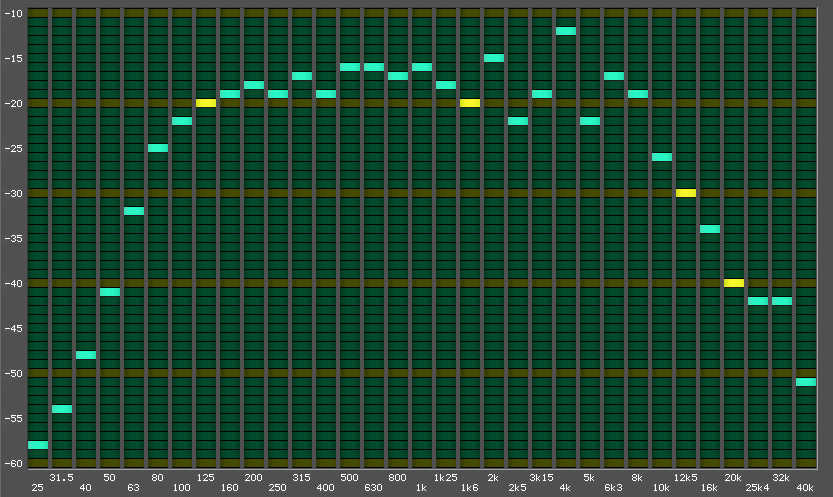Screen dimensions: 833x497
Task: Click the "250" frequency label
Action: click(x=277, y=487)
